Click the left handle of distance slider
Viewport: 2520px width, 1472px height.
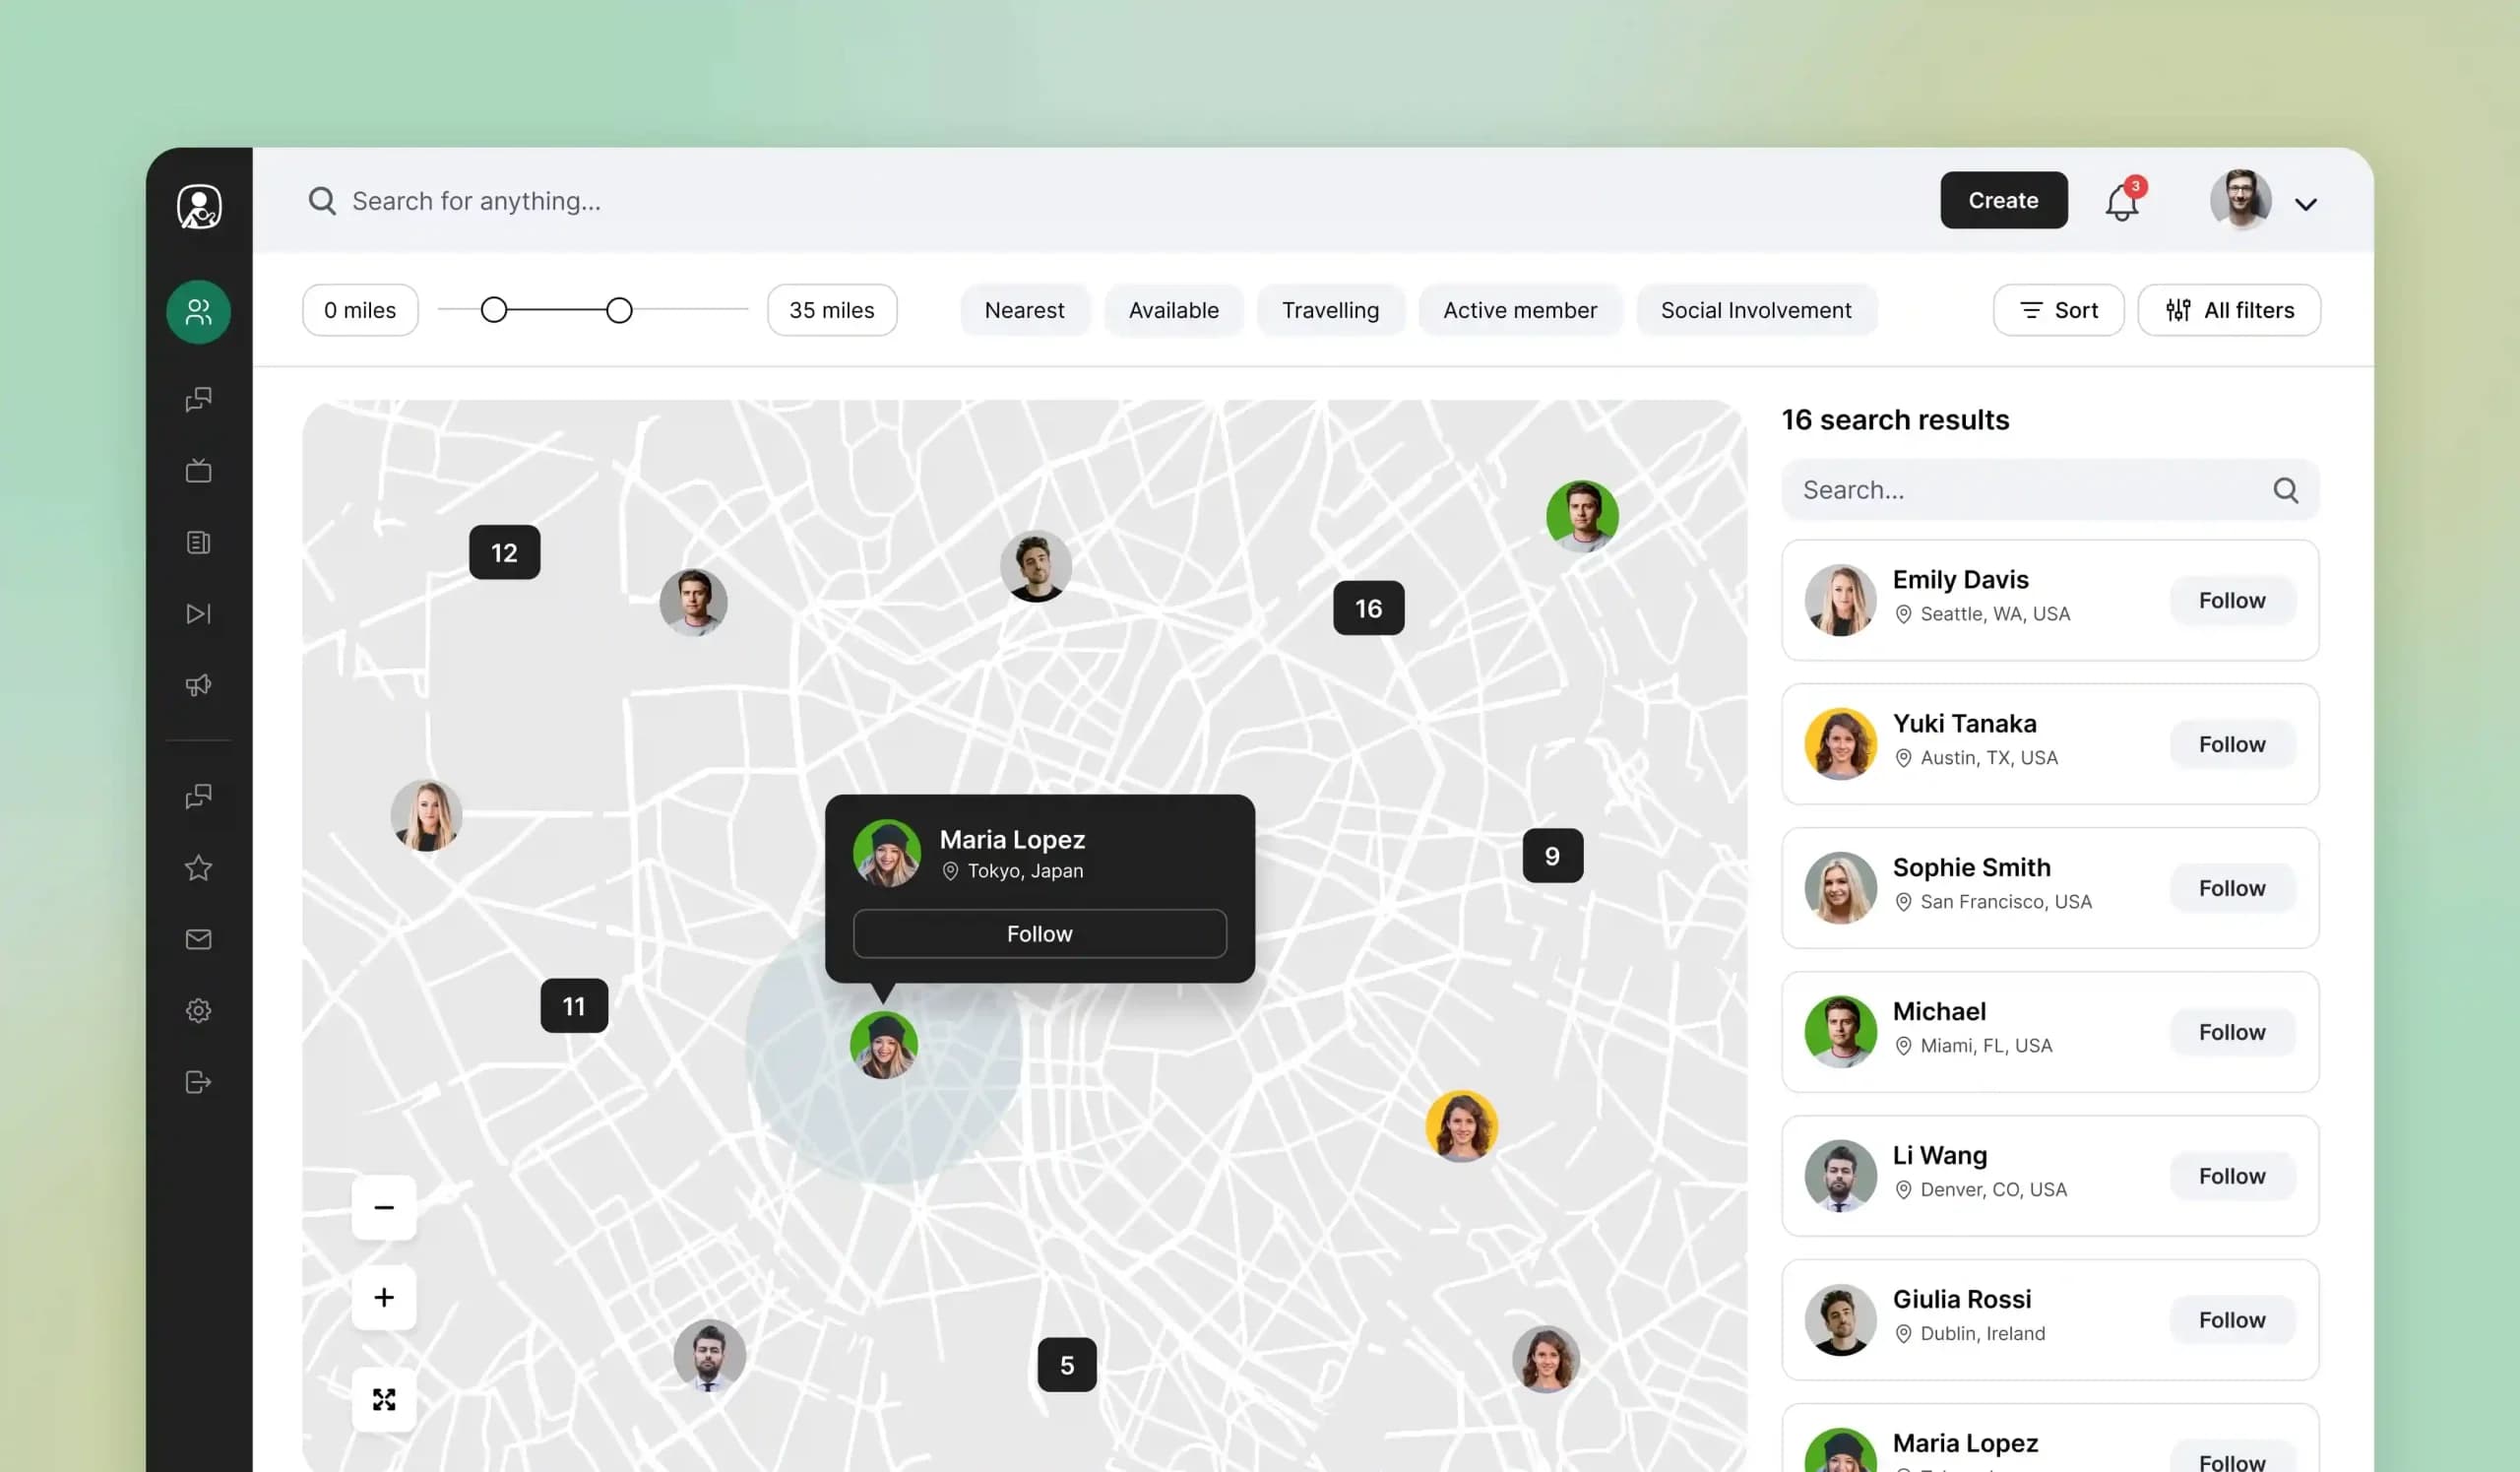(494, 310)
